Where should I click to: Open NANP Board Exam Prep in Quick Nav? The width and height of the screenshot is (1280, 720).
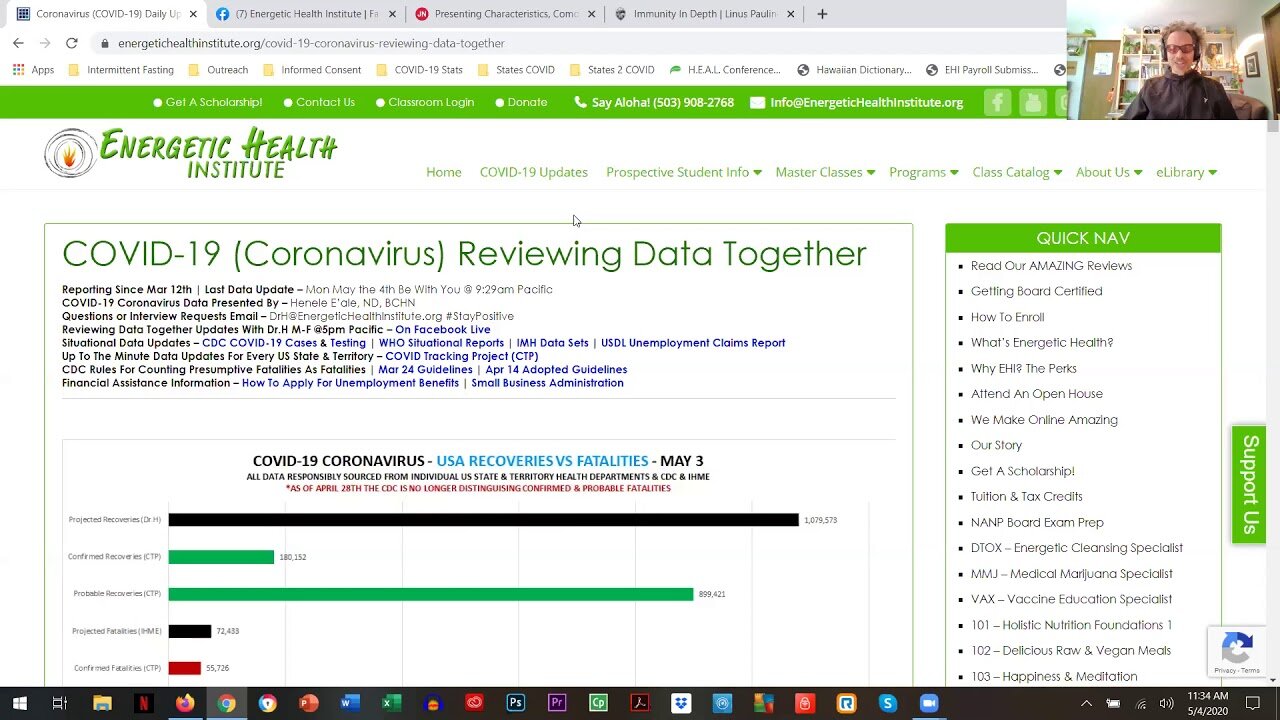coord(1037,522)
